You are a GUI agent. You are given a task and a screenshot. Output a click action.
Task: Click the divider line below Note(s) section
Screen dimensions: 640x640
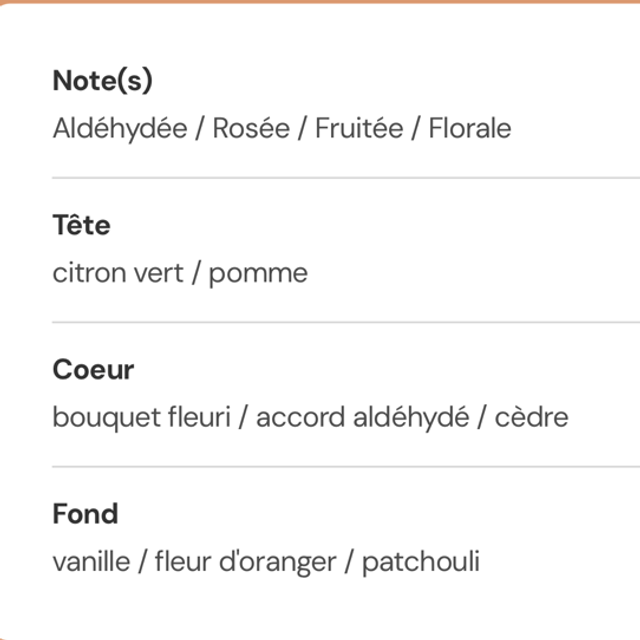click(x=345, y=178)
